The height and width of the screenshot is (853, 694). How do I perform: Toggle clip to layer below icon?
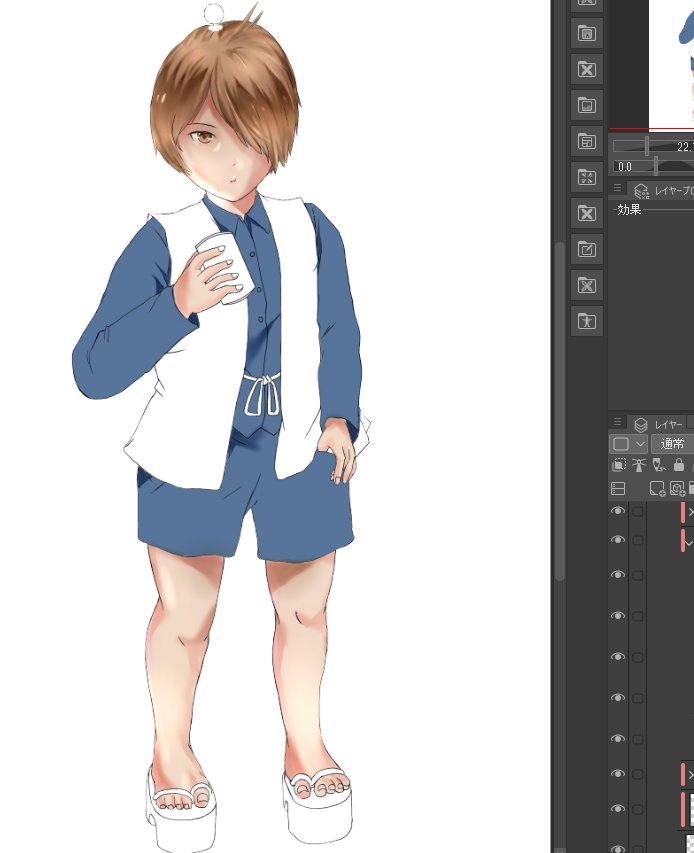click(x=619, y=465)
